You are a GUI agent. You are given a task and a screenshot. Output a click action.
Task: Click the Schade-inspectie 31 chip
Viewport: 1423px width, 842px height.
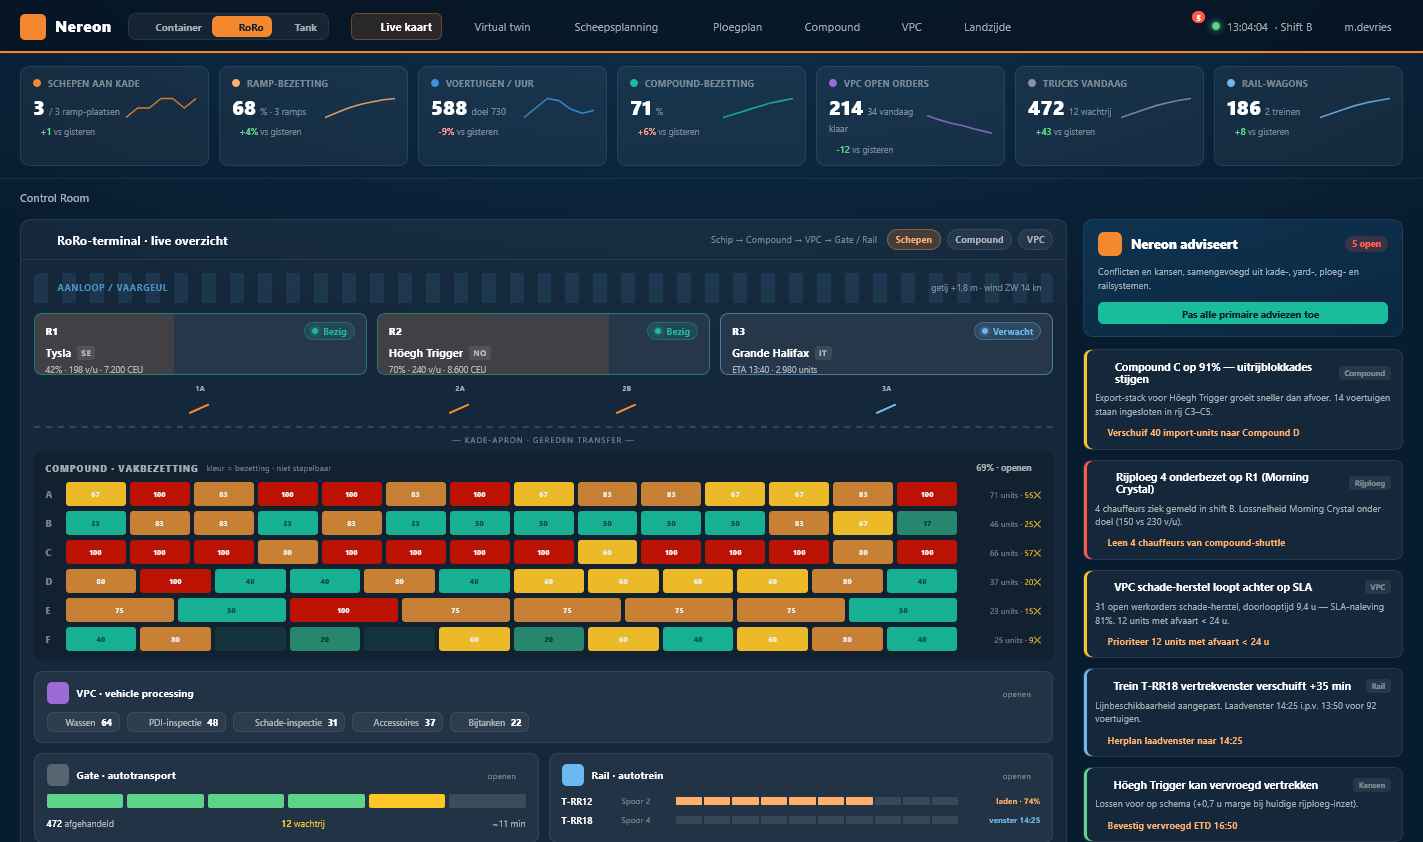[288, 722]
